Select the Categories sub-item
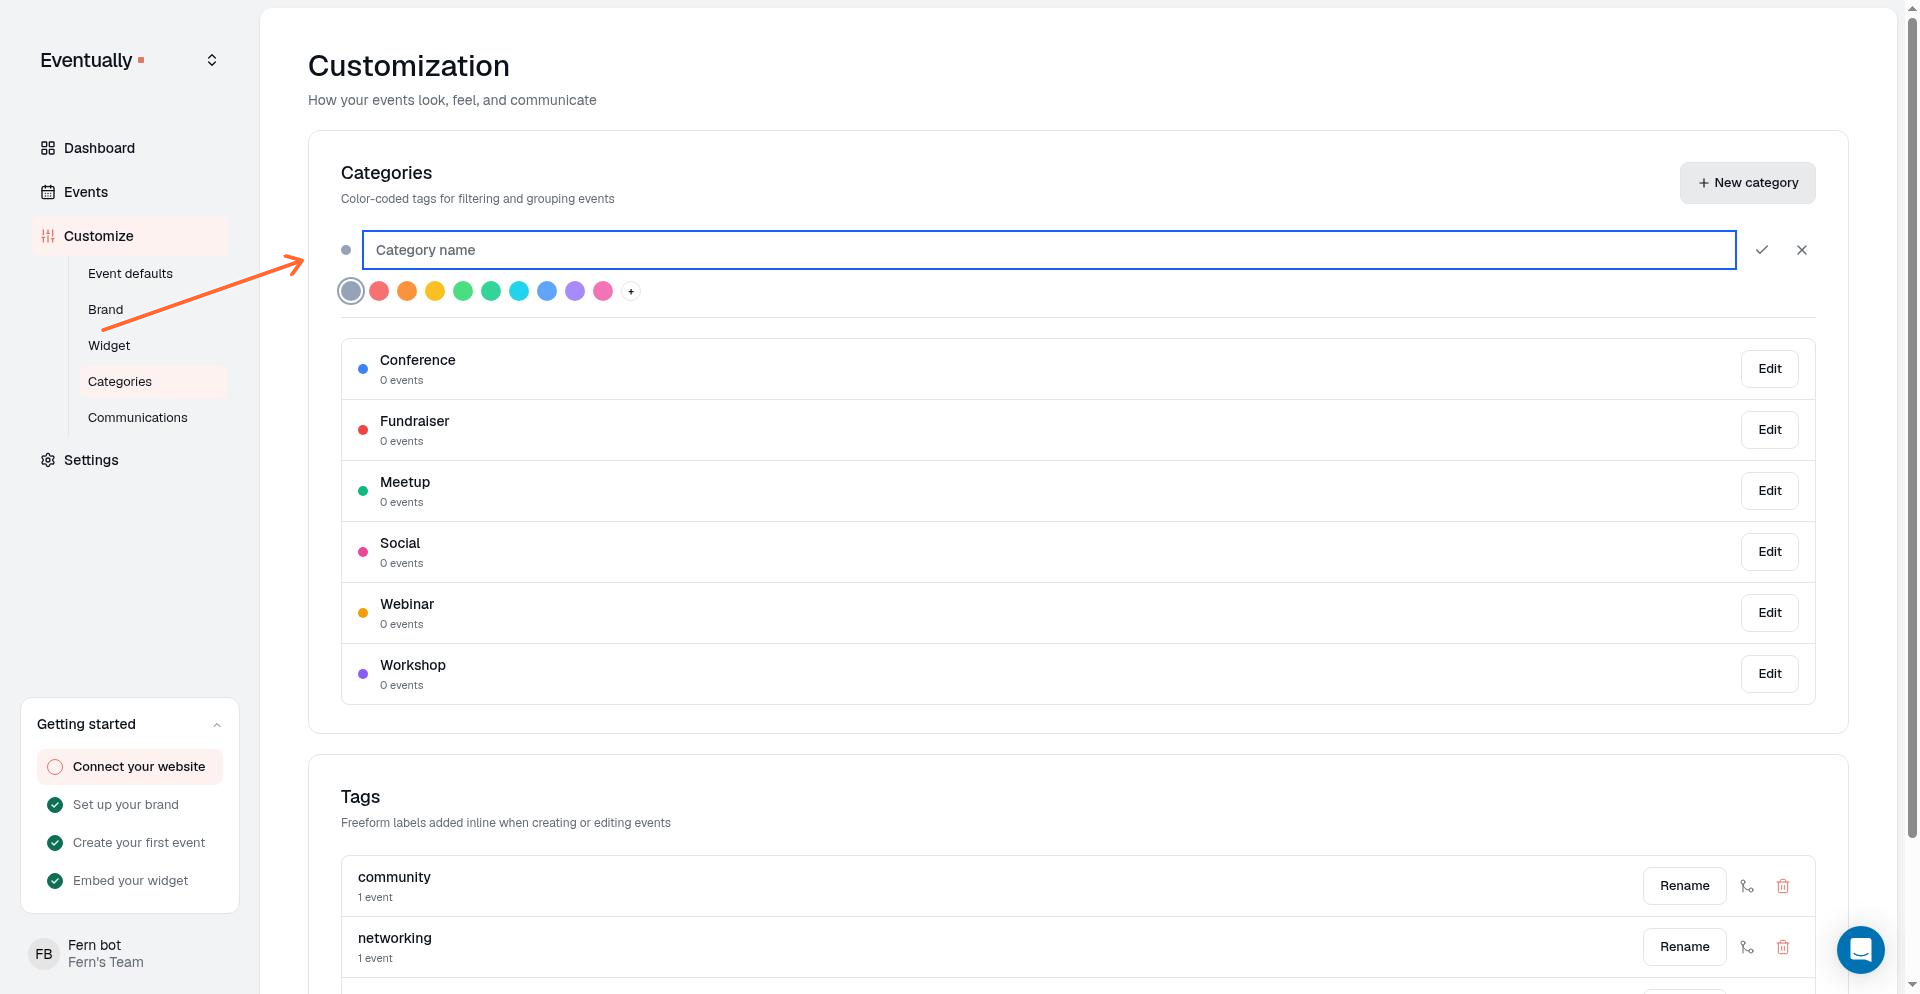The width and height of the screenshot is (1920, 994). coord(152,382)
